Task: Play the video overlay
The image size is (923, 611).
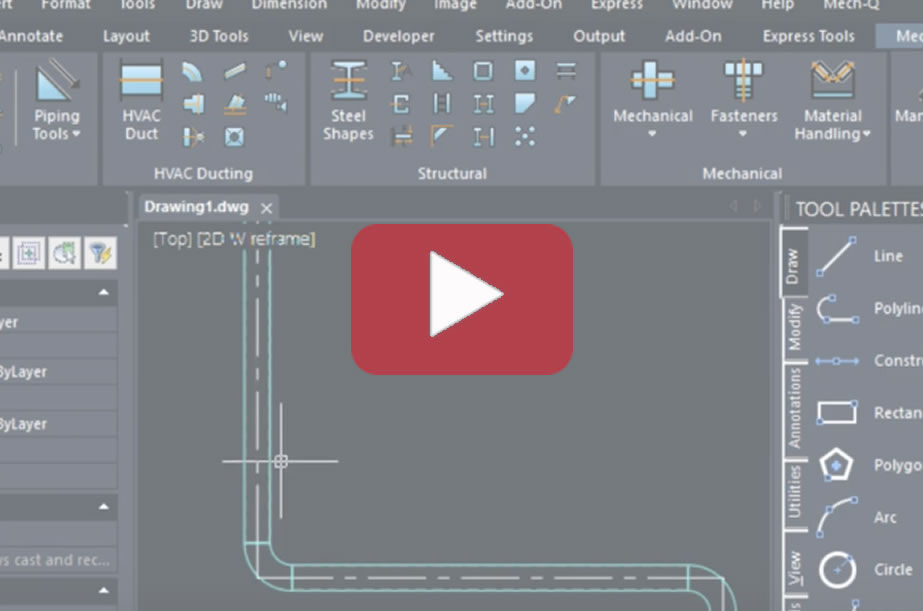Action: coord(462,298)
